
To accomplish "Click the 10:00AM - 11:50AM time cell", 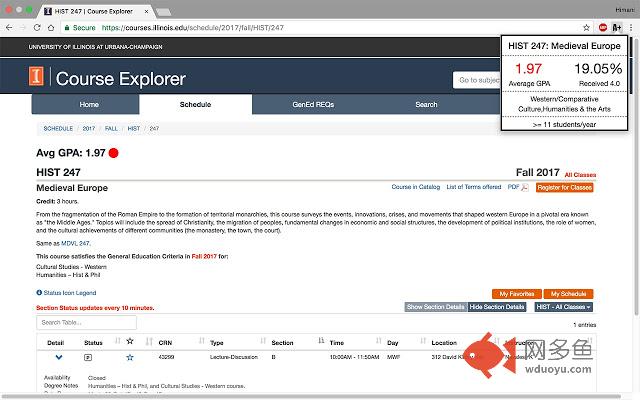I will coord(354,357).
